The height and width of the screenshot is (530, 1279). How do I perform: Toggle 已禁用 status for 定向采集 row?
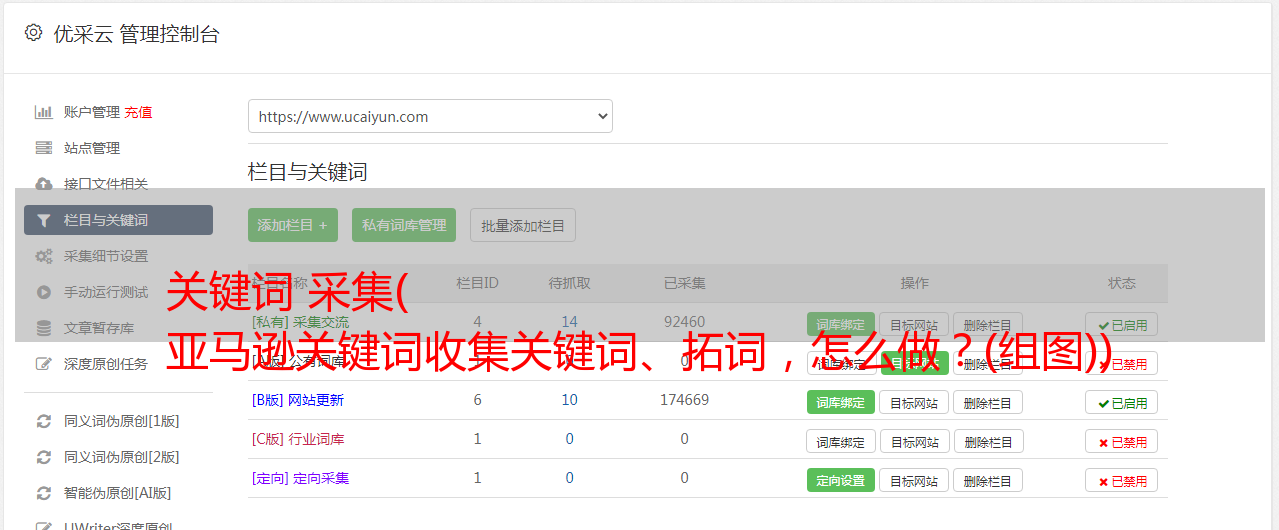click(1121, 480)
